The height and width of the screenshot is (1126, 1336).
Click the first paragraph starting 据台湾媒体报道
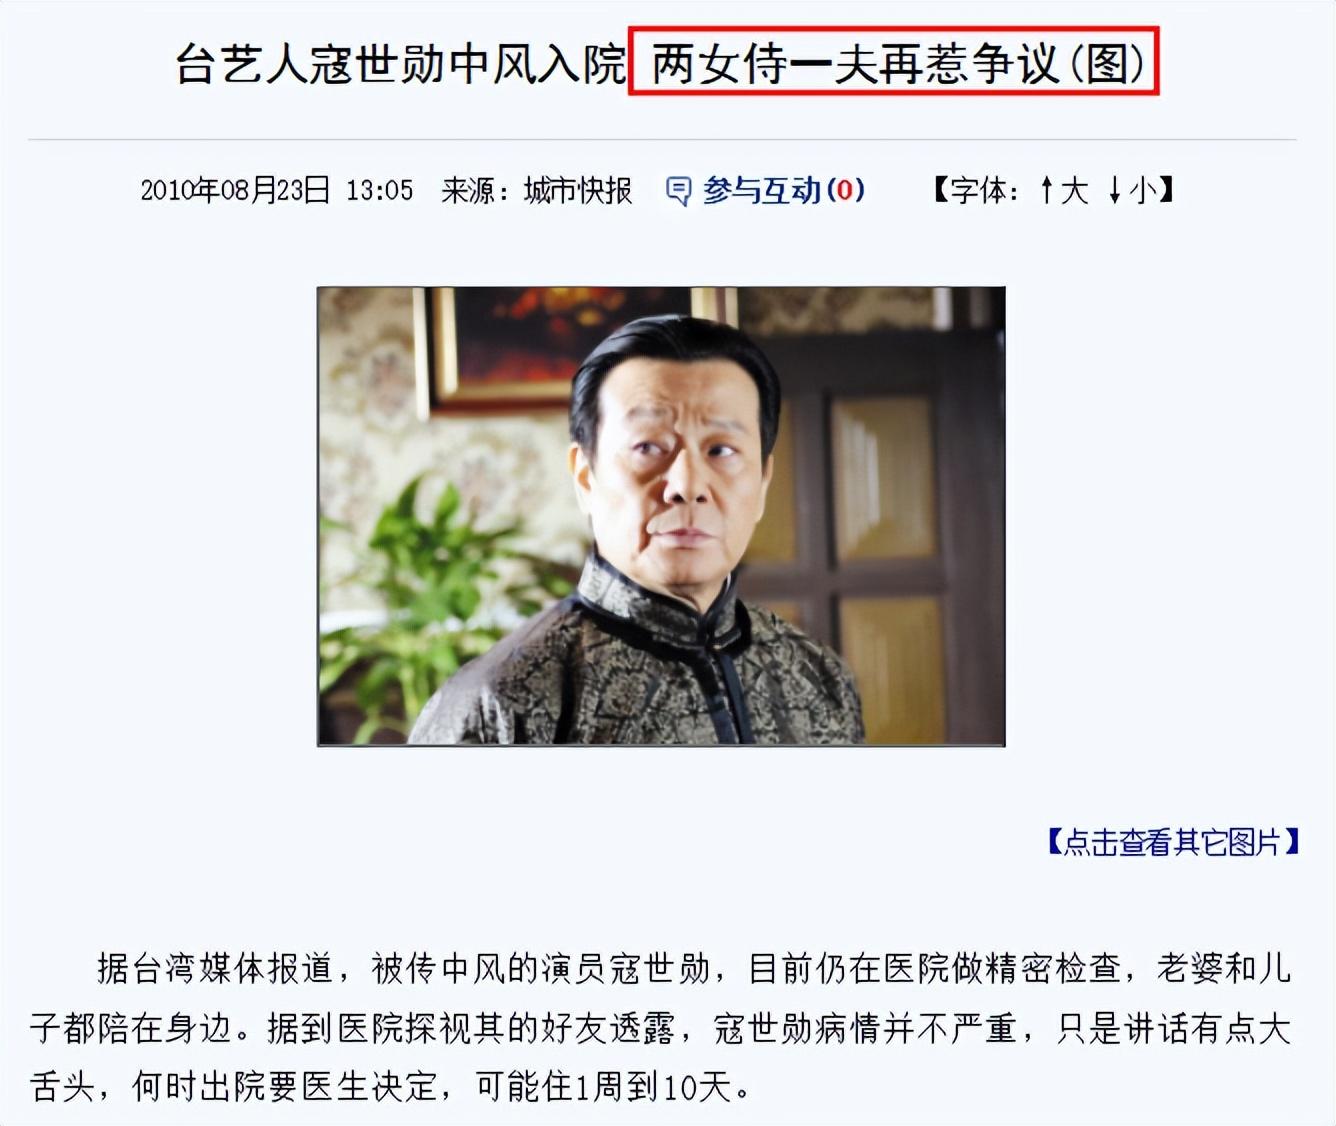point(661,1027)
